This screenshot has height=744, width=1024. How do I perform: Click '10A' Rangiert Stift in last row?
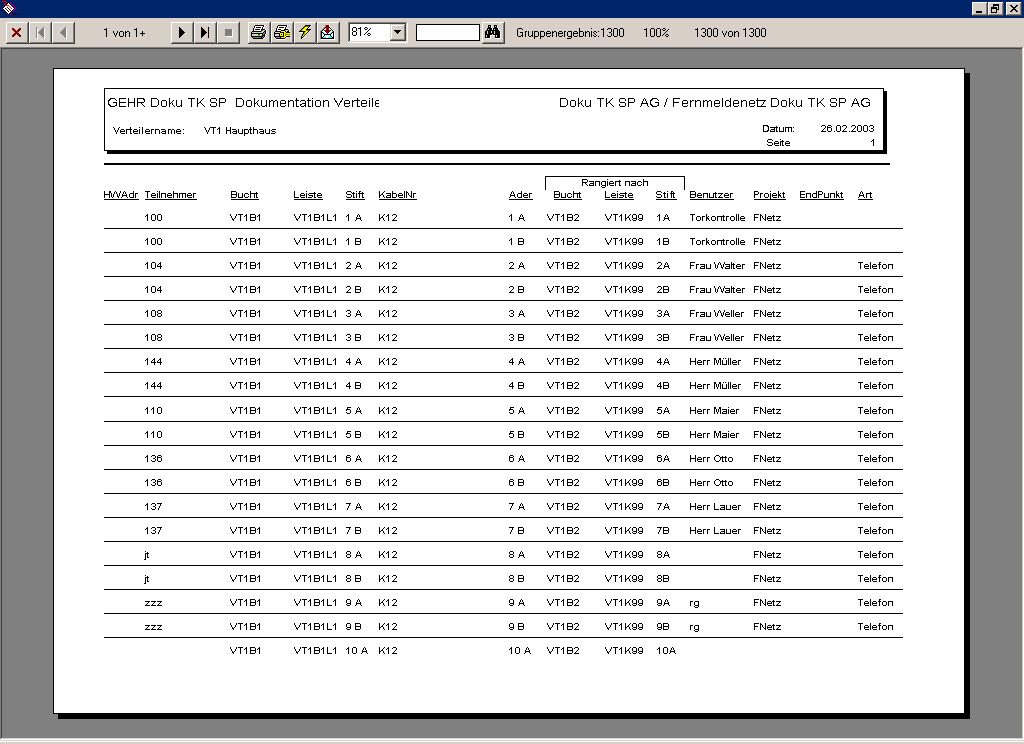(666, 651)
